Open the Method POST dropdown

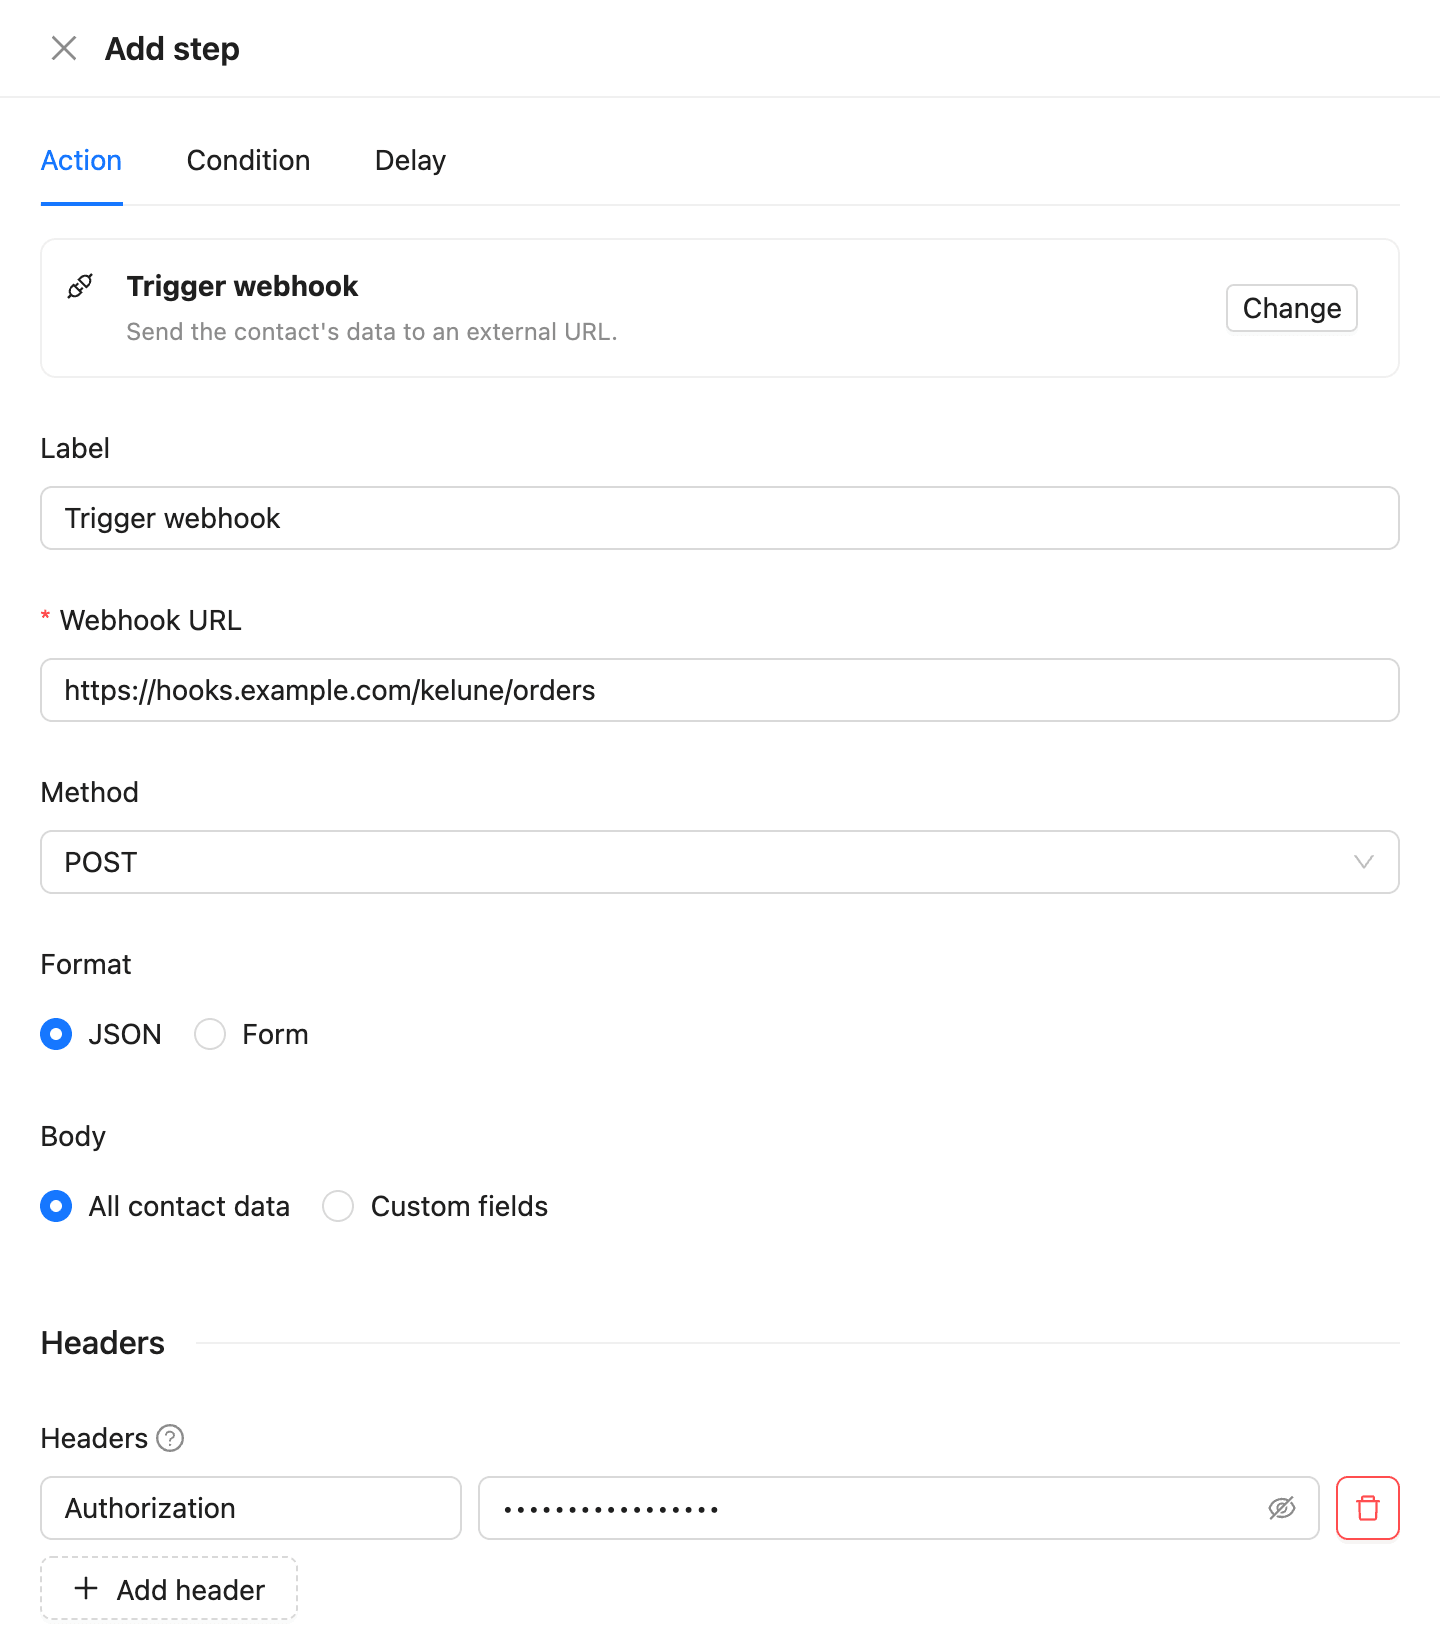[720, 862]
